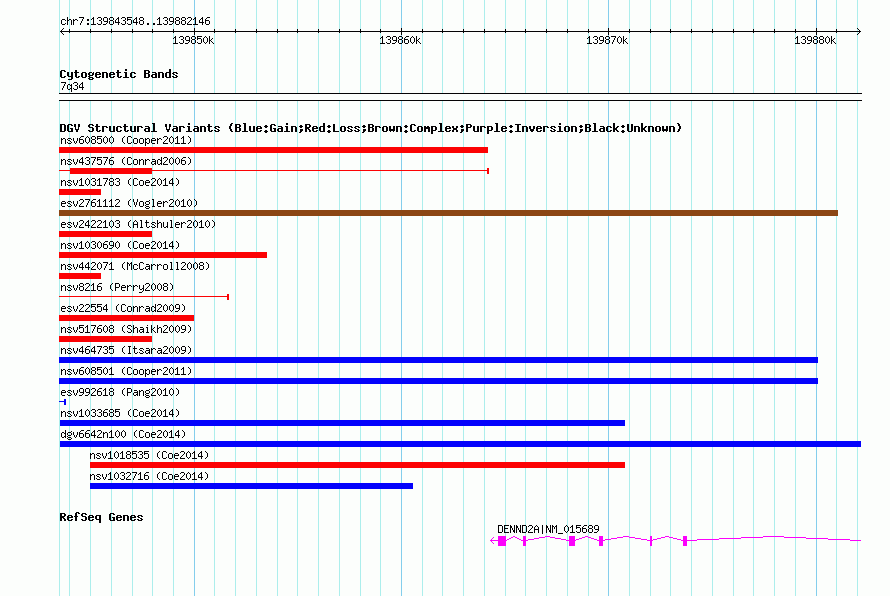Select the short red nsv1031783 bar
Viewport: 890px width, 596px height.
pos(80,192)
